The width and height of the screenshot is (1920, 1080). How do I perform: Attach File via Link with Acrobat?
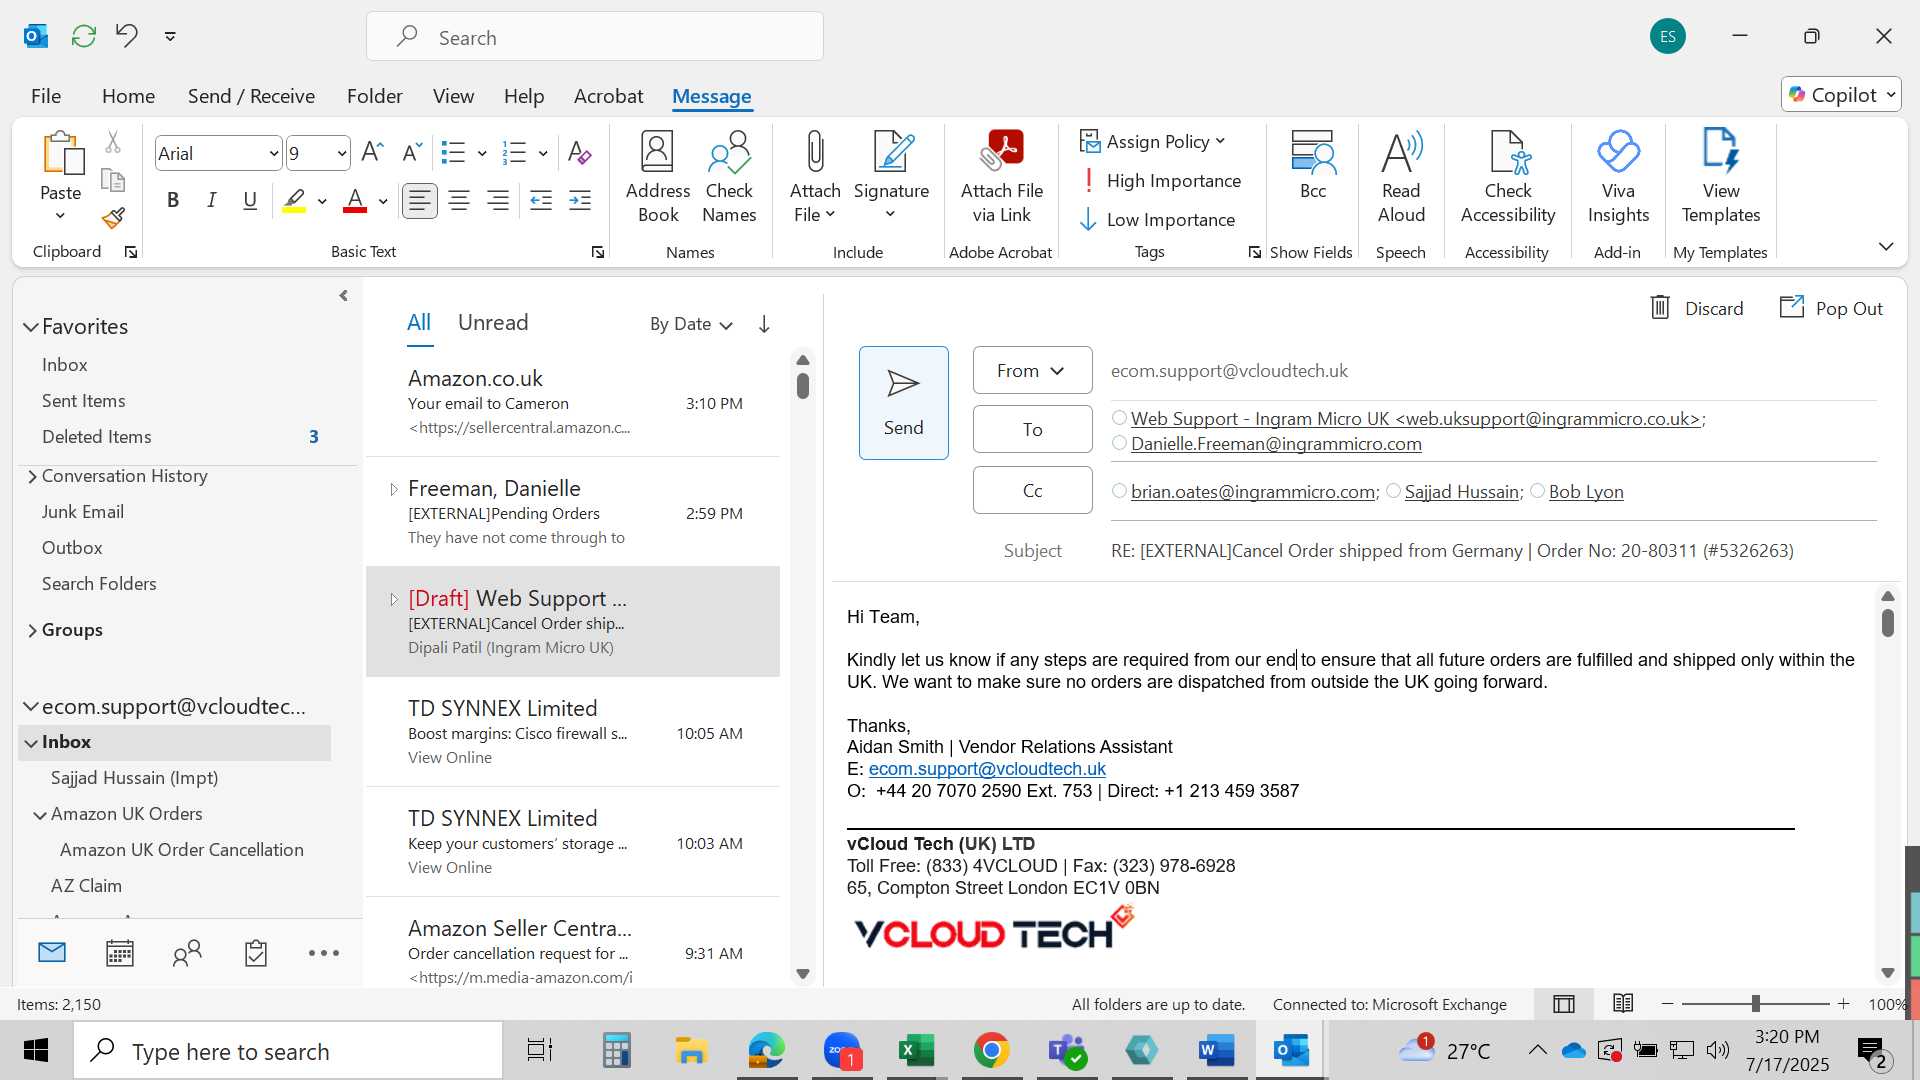[x=1002, y=178]
